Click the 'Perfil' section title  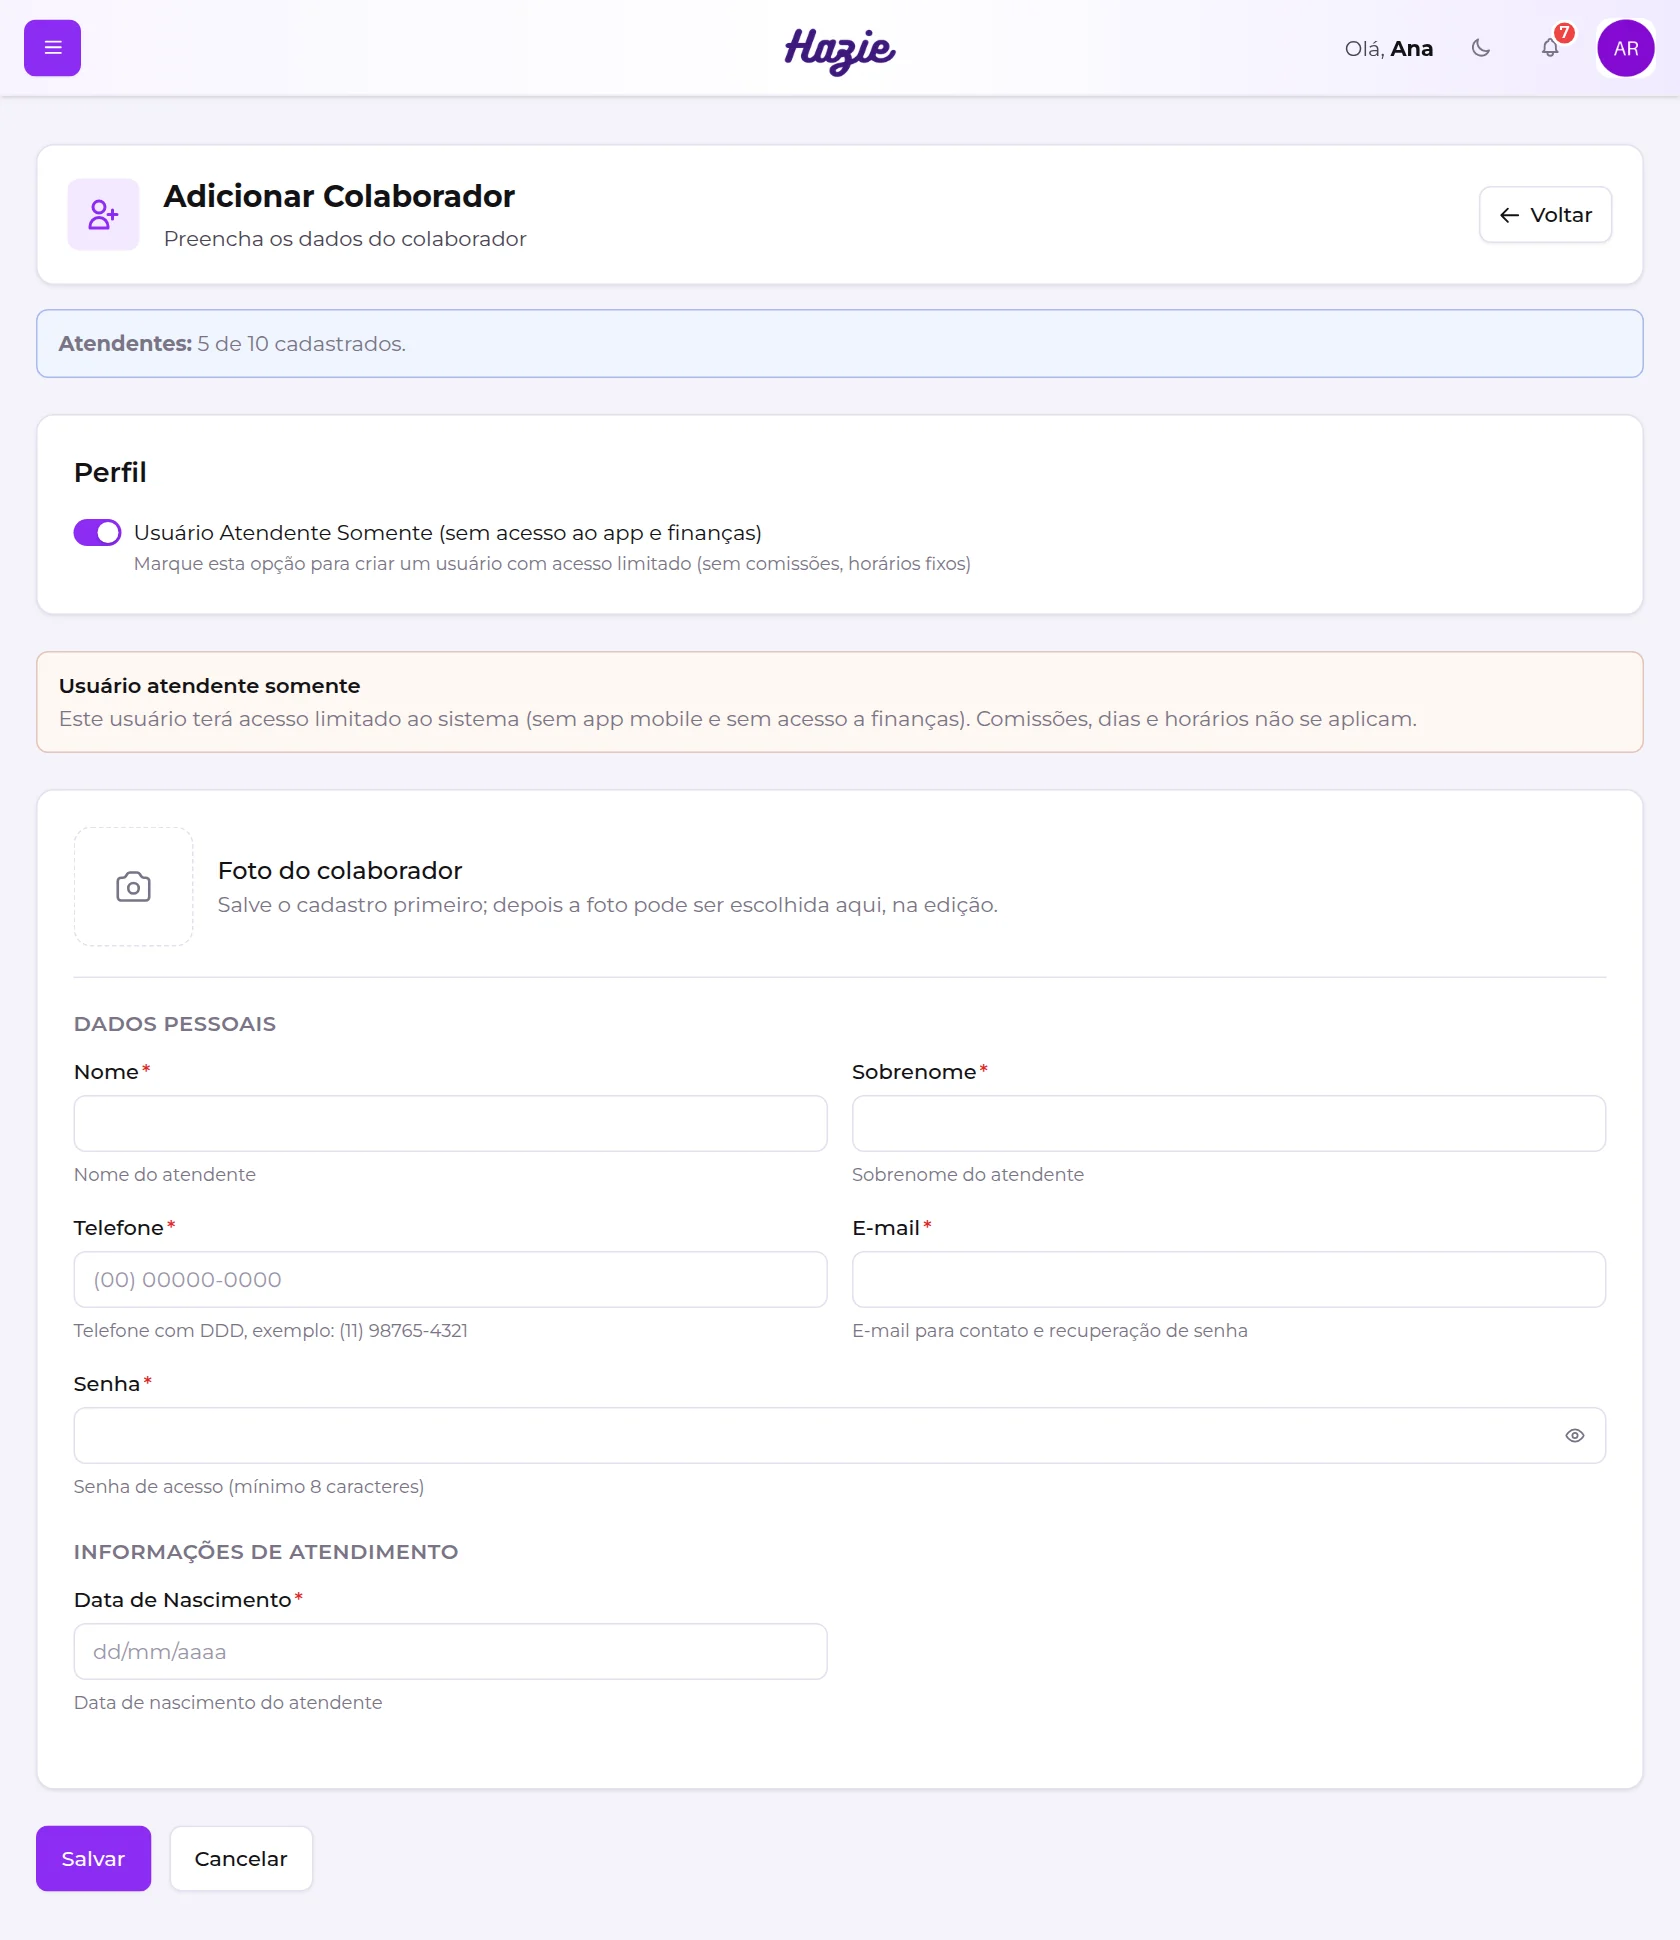pos(110,472)
